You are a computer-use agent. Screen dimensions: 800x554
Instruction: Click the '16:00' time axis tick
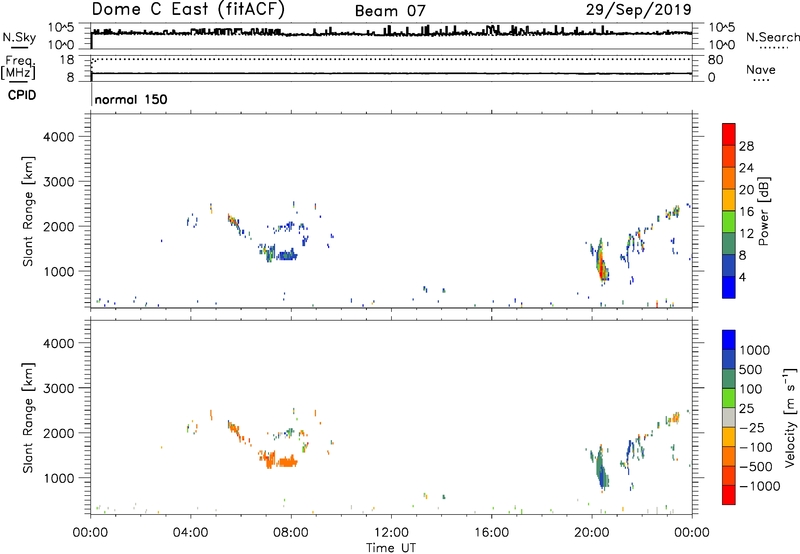(491, 533)
